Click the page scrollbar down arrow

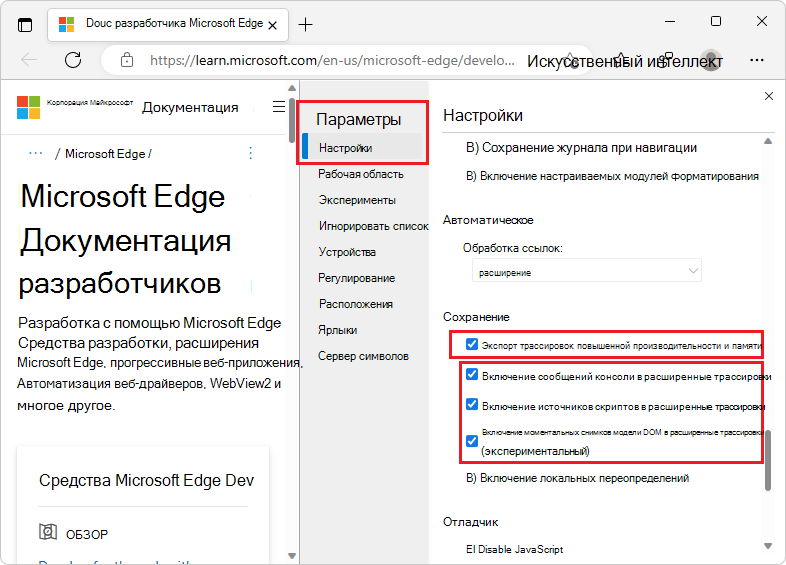pyautogui.click(x=292, y=555)
